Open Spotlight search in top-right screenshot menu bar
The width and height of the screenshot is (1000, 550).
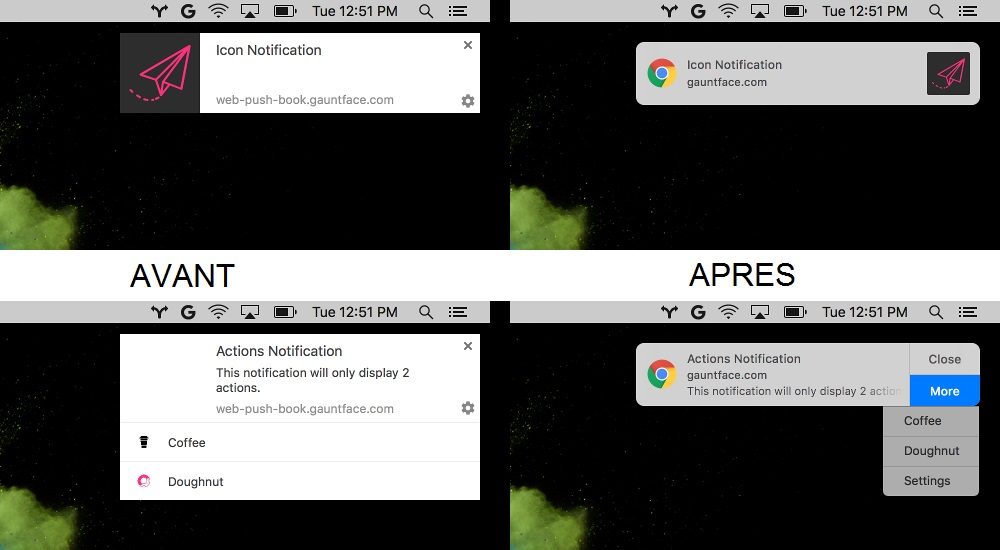click(x=936, y=11)
